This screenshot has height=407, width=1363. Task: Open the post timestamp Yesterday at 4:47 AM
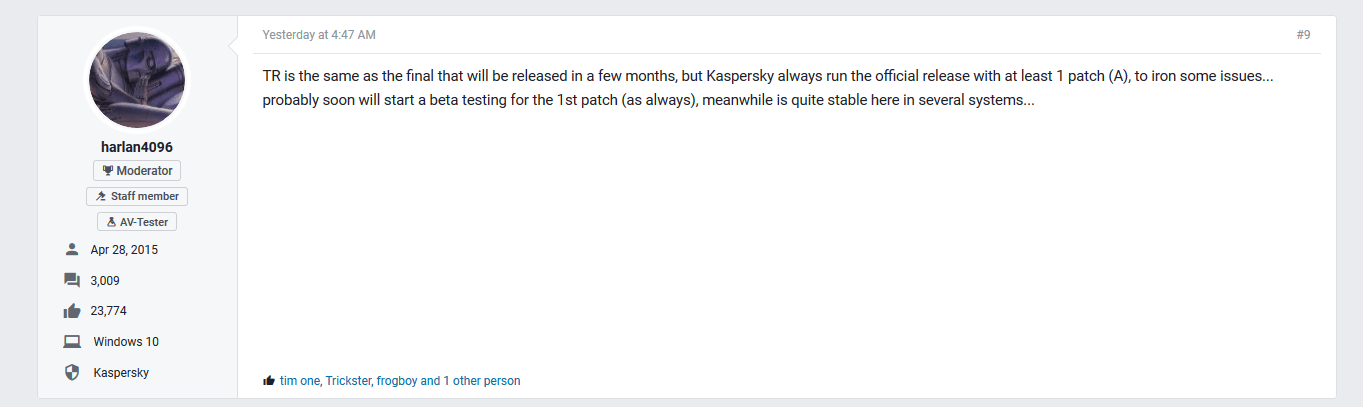coord(319,35)
